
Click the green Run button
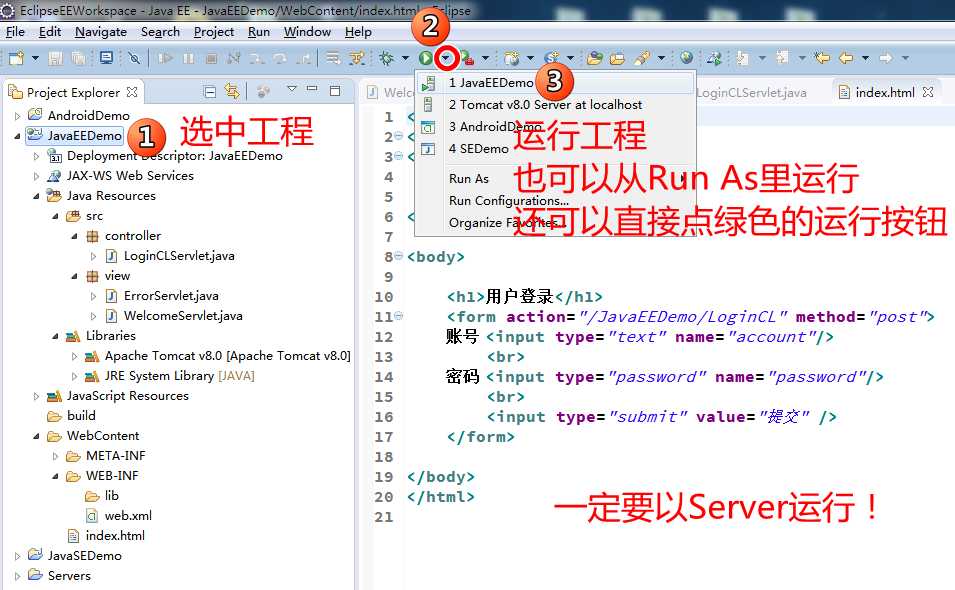tap(426, 58)
